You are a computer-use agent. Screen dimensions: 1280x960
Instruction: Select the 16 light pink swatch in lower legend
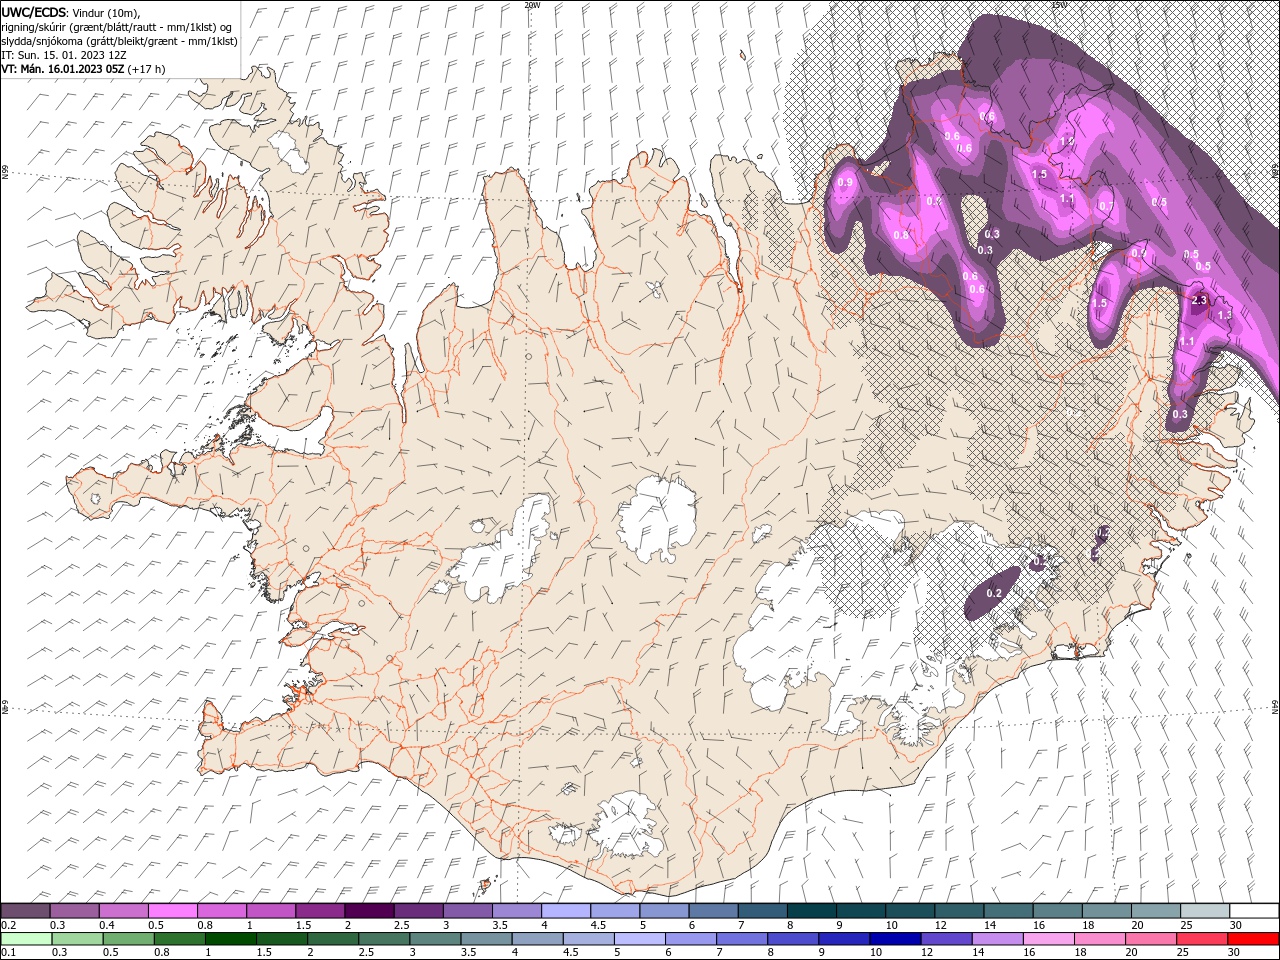point(1049,938)
